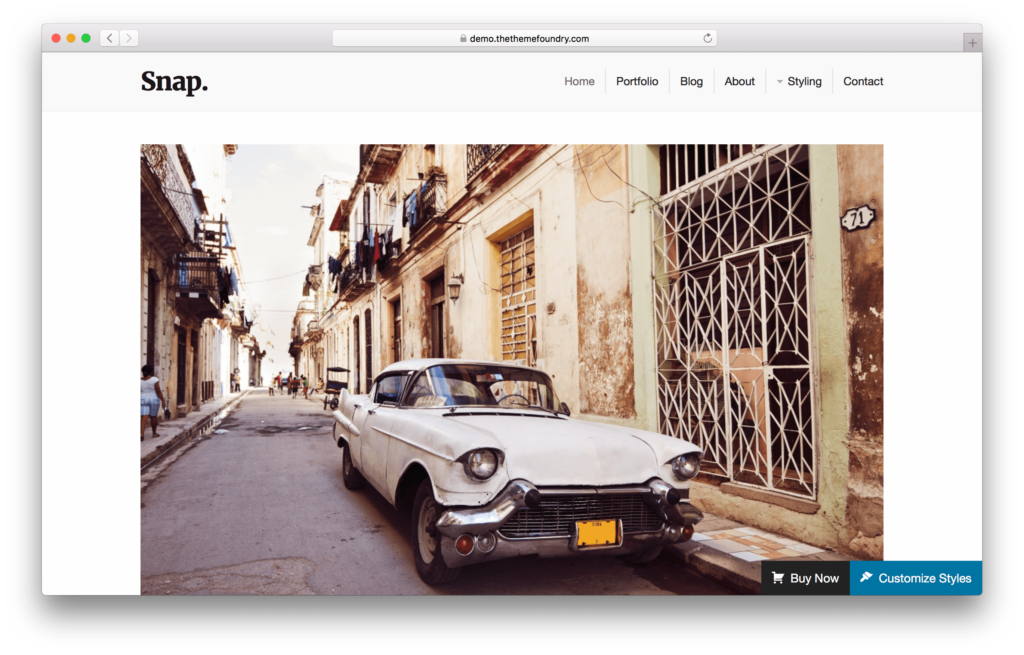Go to the Portfolio page

pos(637,82)
